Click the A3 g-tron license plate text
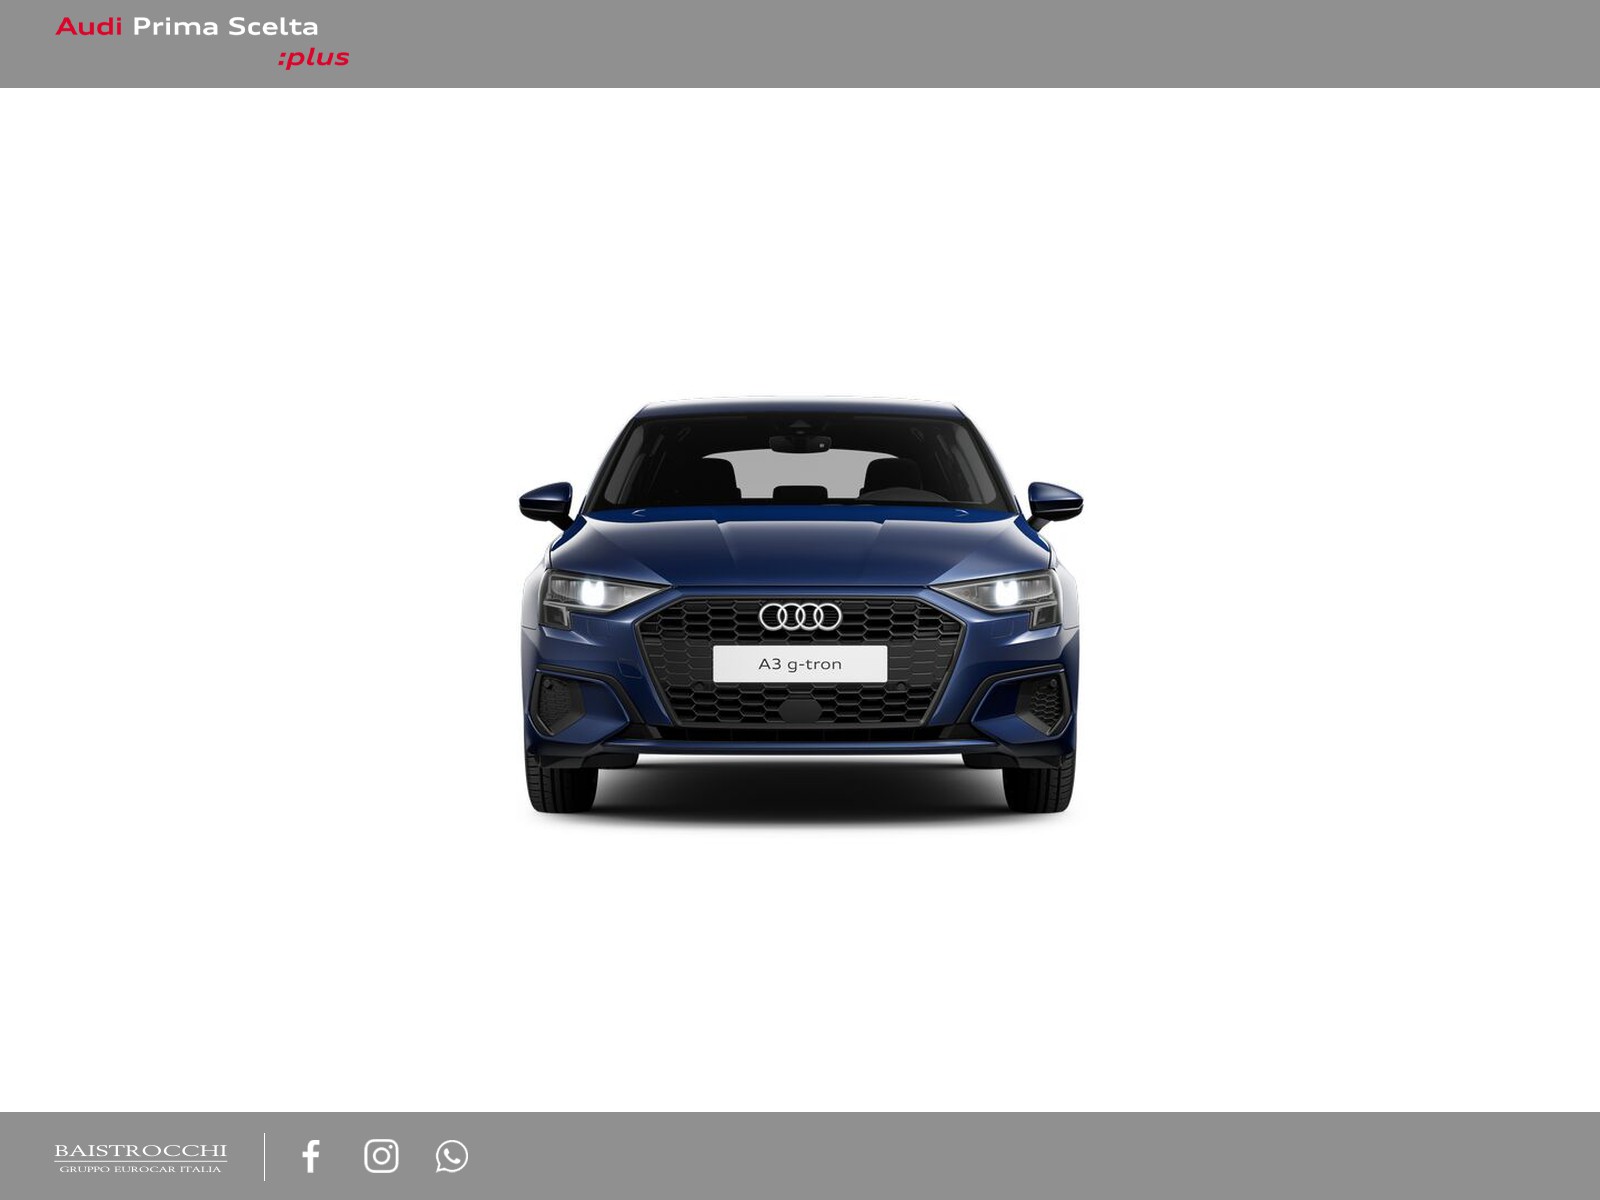 pyautogui.click(x=800, y=664)
